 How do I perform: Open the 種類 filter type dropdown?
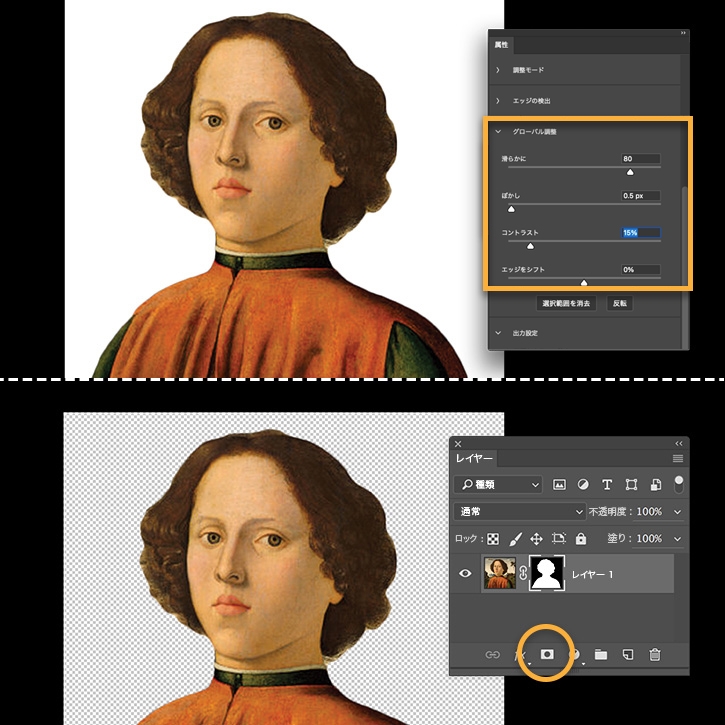pos(498,485)
